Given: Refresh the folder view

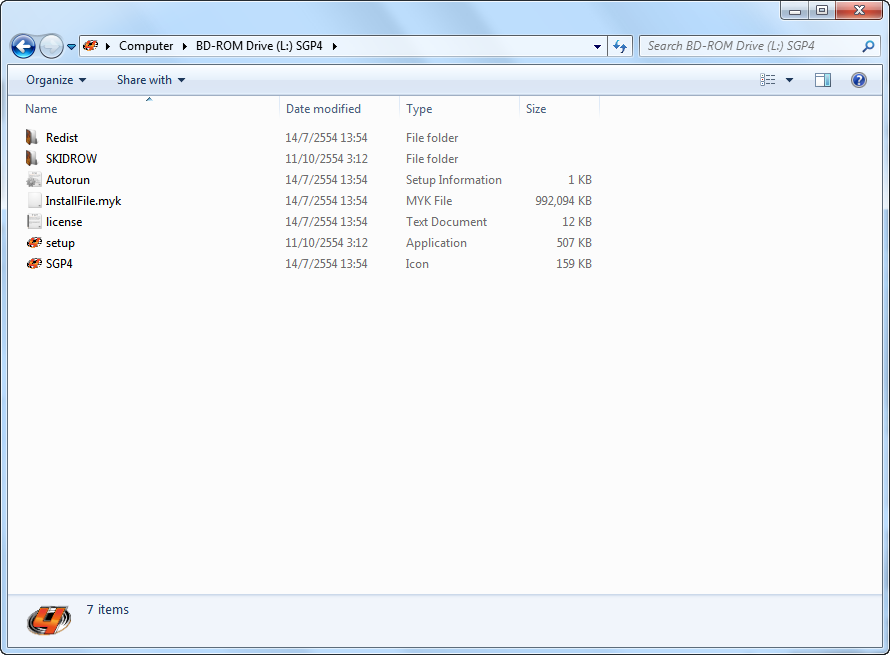Looking at the screenshot, I should [620, 47].
